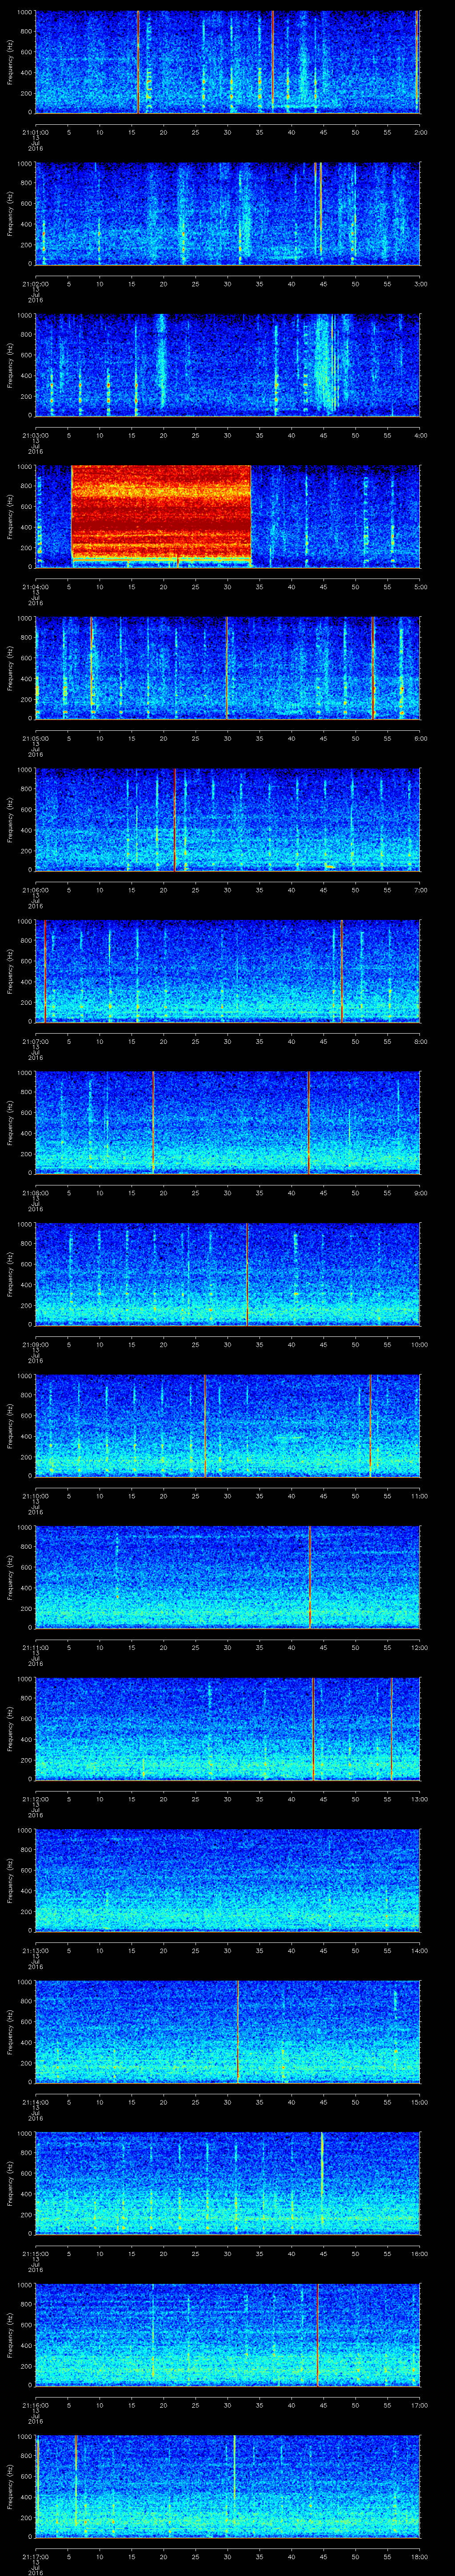Click the 21:07:00 start time label
The image size is (455, 2576).
(x=35, y=1041)
